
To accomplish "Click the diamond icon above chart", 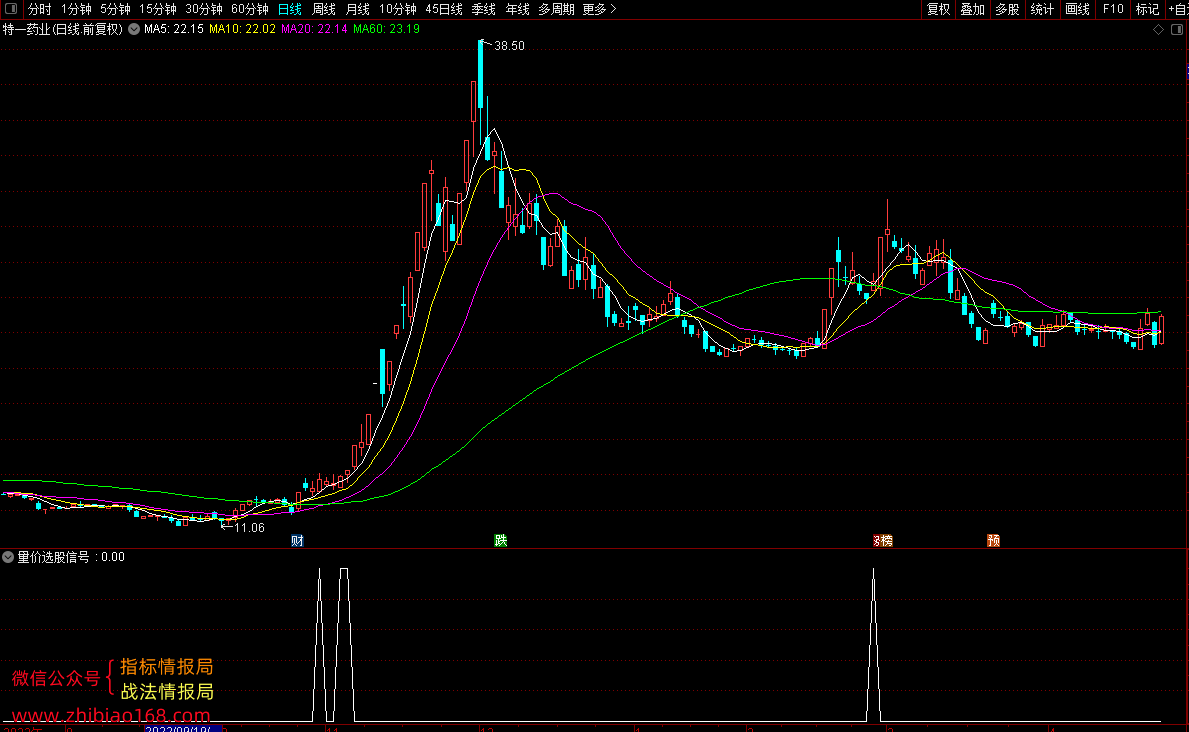I will pyautogui.click(x=1159, y=30).
